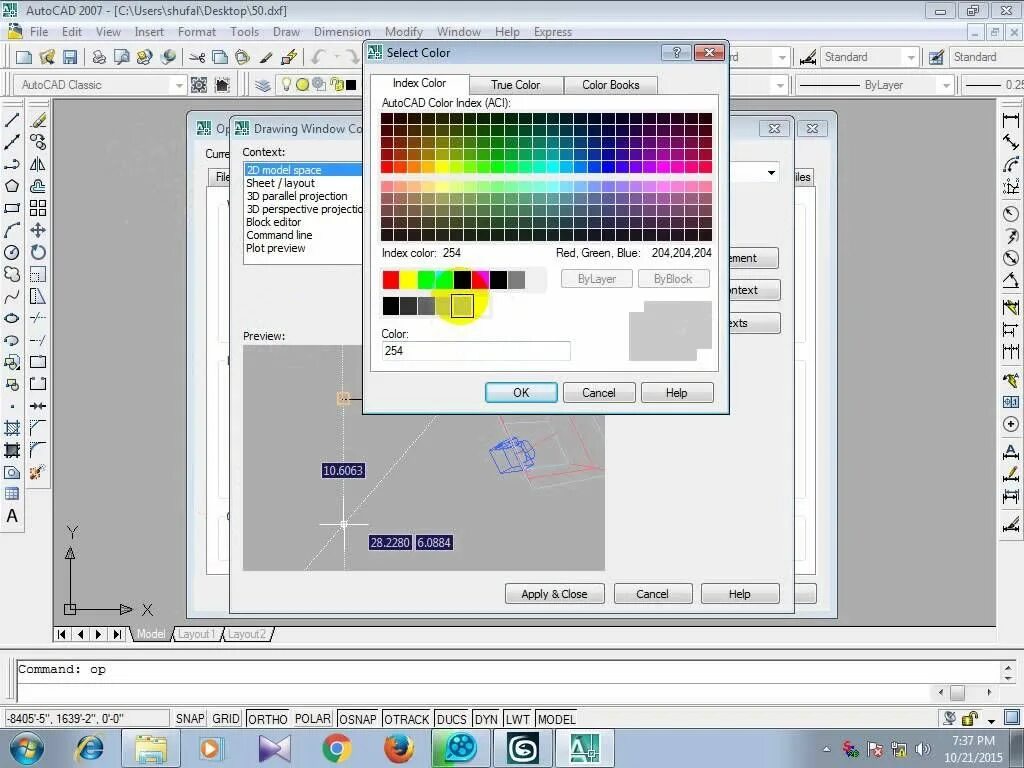Toggle ORTHO mode in the status bar
The height and width of the screenshot is (768, 1024).
[268, 719]
